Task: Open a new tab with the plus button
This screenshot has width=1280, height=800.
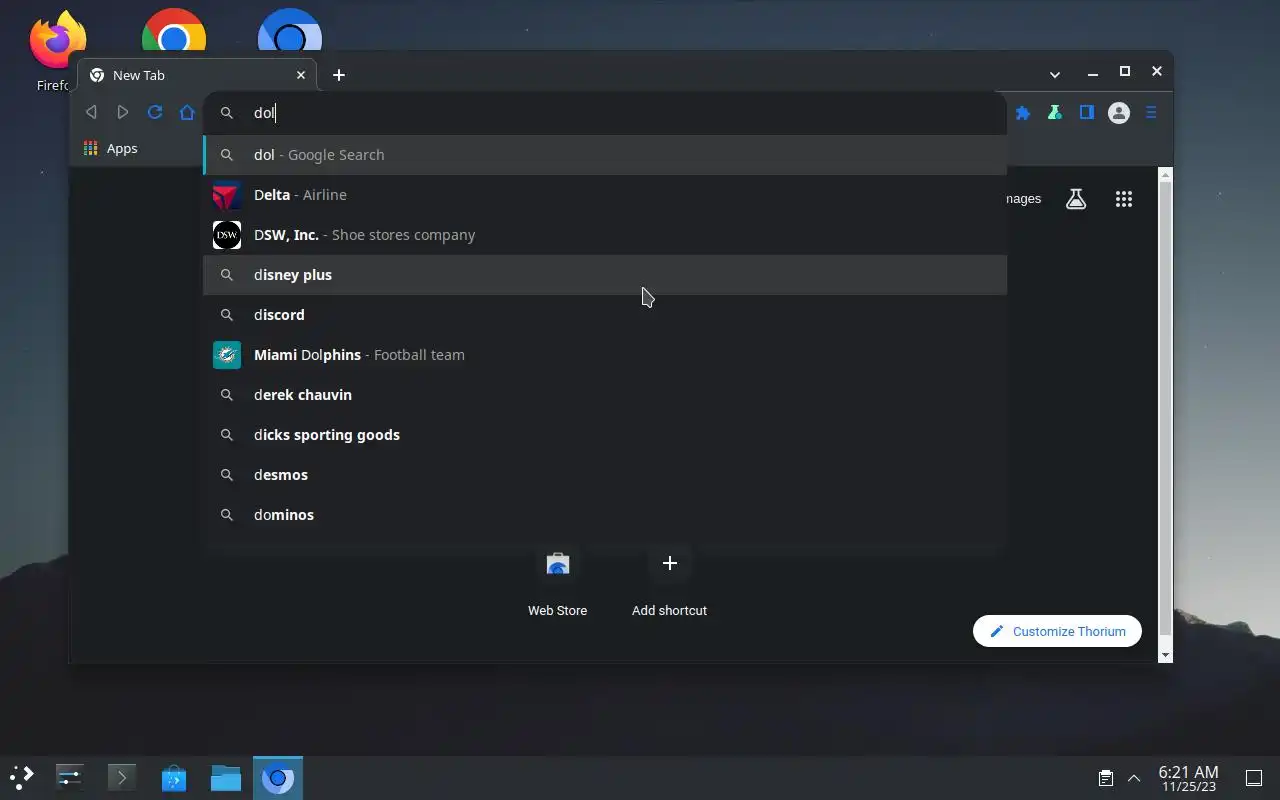Action: pyautogui.click(x=339, y=75)
